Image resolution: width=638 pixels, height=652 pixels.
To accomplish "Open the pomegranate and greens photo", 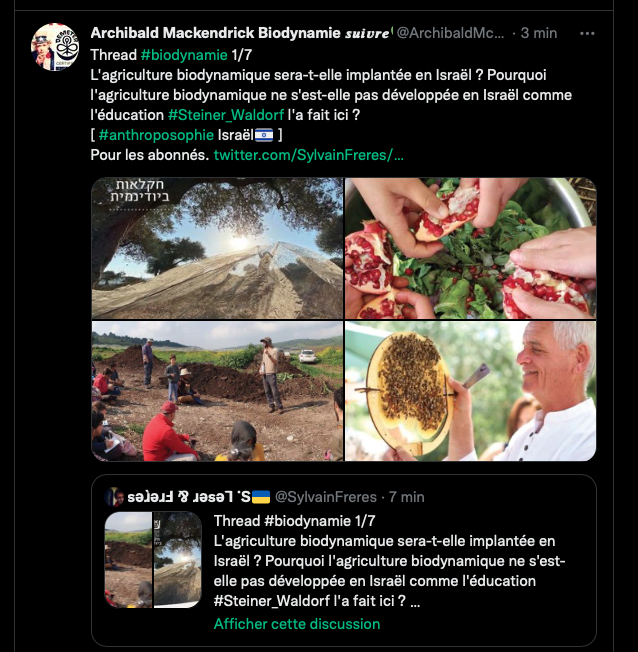I will pyautogui.click(x=470, y=248).
